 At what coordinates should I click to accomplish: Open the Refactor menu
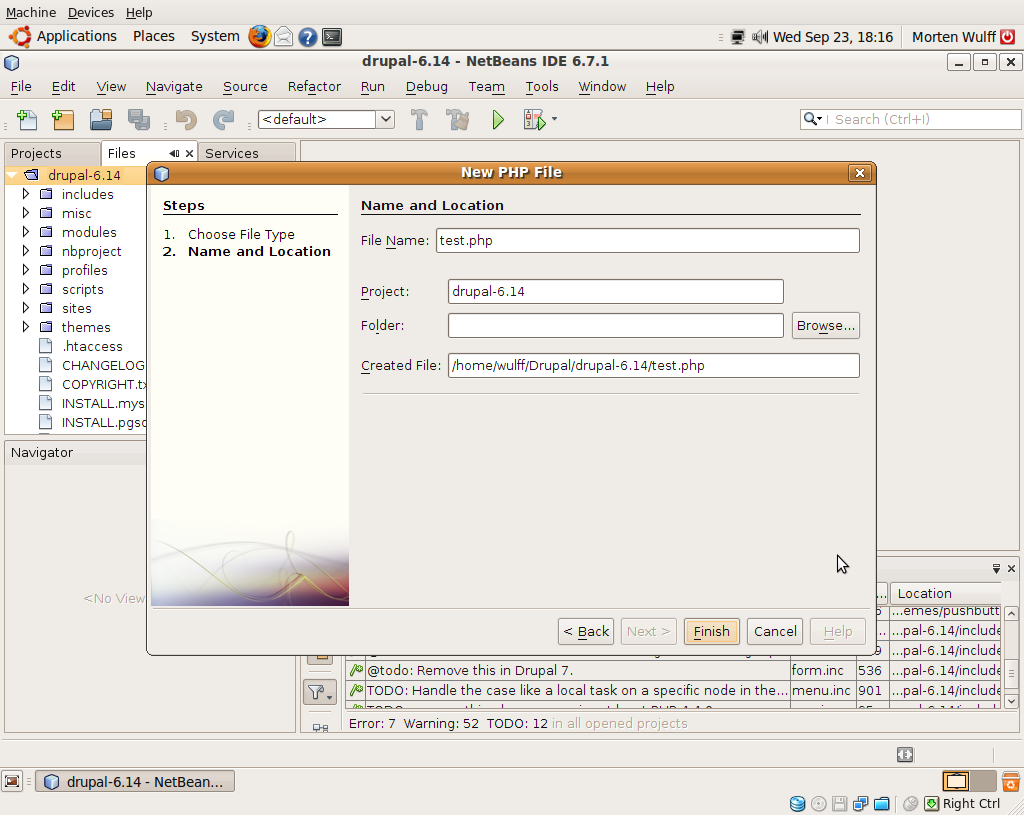point(314,86)
